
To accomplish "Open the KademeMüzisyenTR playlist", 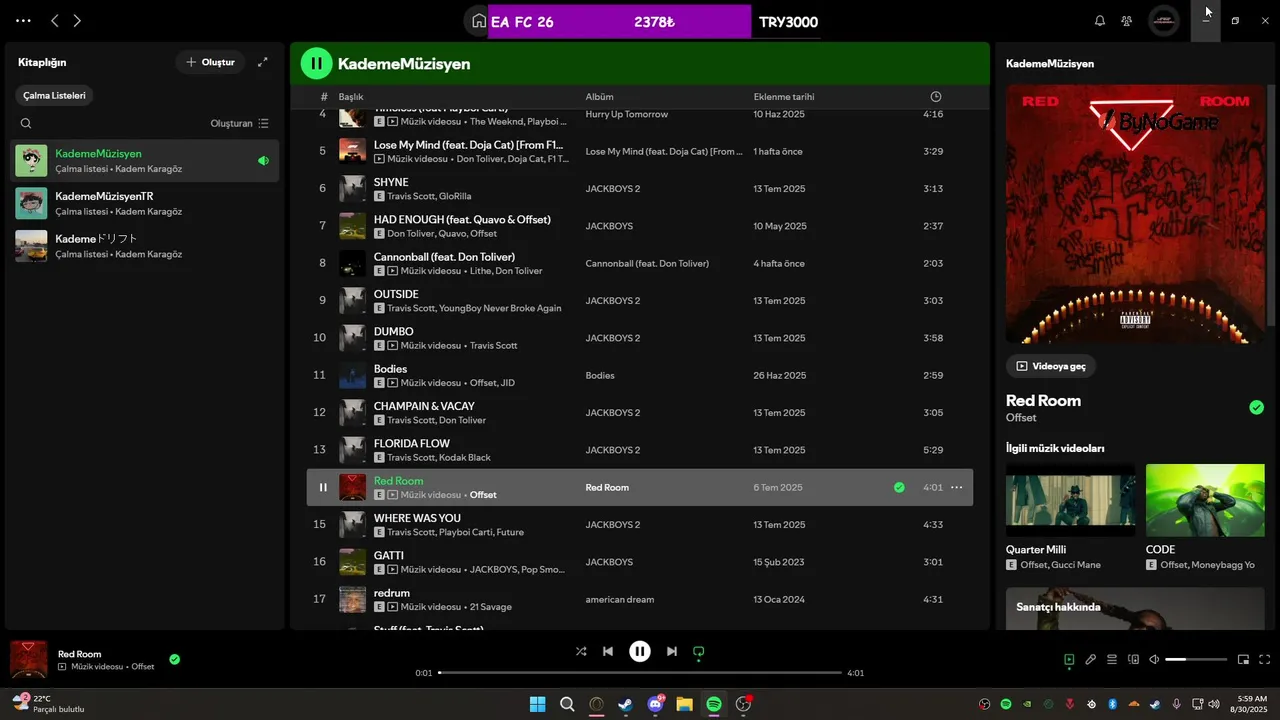I will [145, 204].
